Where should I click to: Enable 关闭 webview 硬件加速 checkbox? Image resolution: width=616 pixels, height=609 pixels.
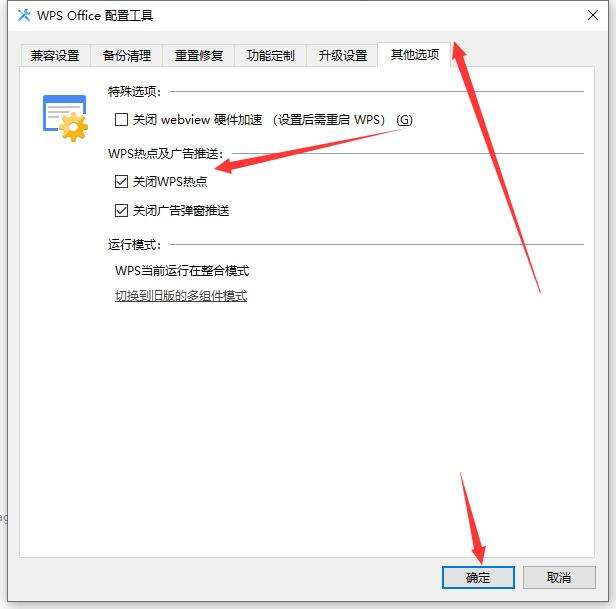point(121,119)
